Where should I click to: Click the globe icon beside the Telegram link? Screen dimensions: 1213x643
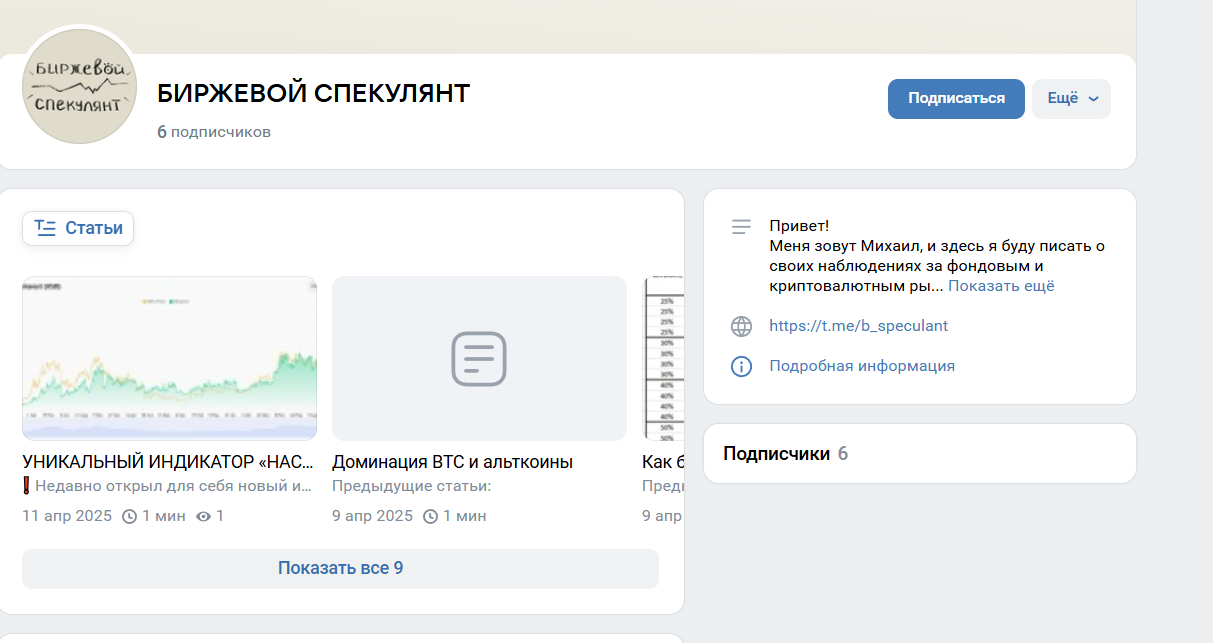click(741, 326)
